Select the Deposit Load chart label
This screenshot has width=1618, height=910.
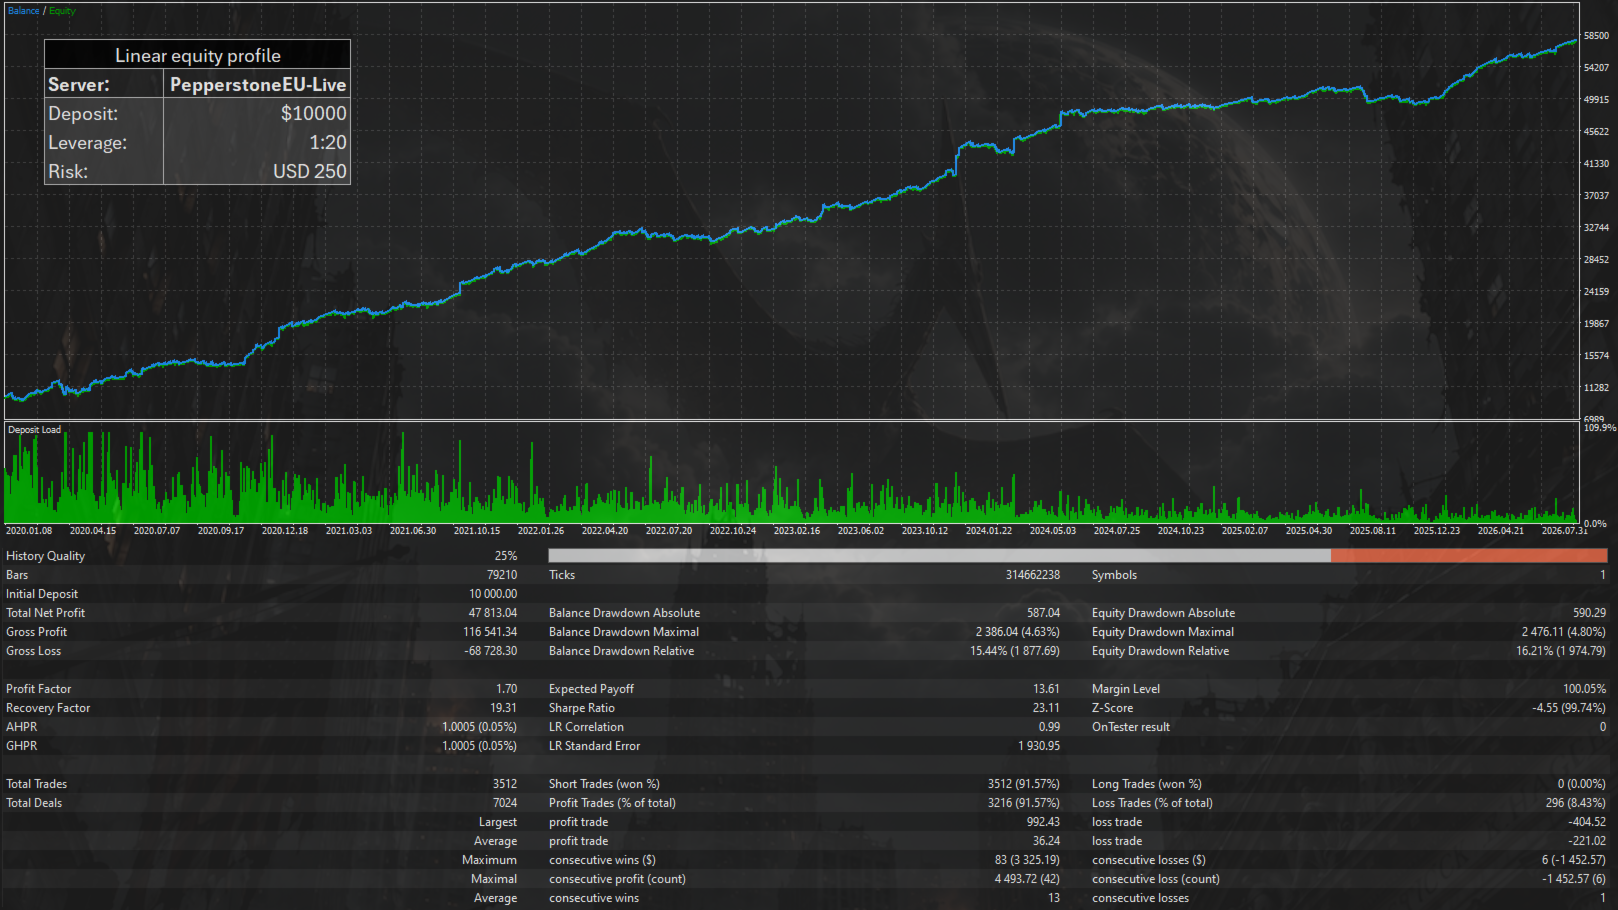pos(34,430)
